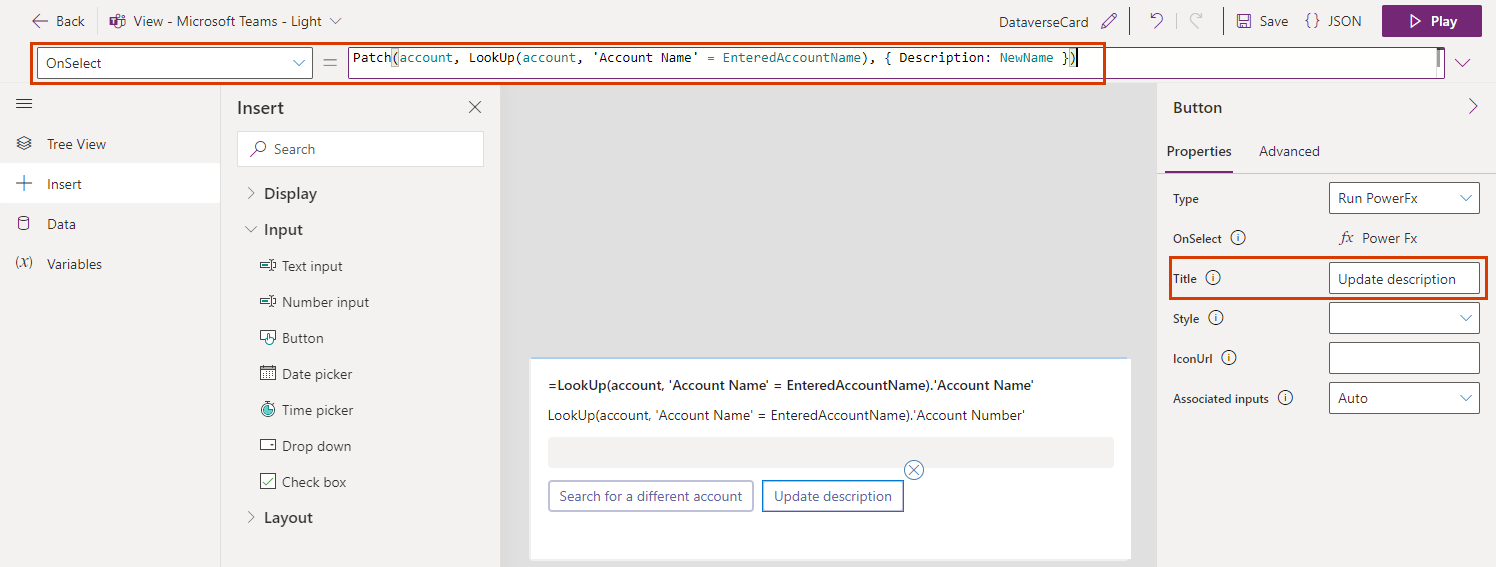Insert a Number input control
Image resolution: width=1496 pixels, height=567 pixels.
(314, 302)
